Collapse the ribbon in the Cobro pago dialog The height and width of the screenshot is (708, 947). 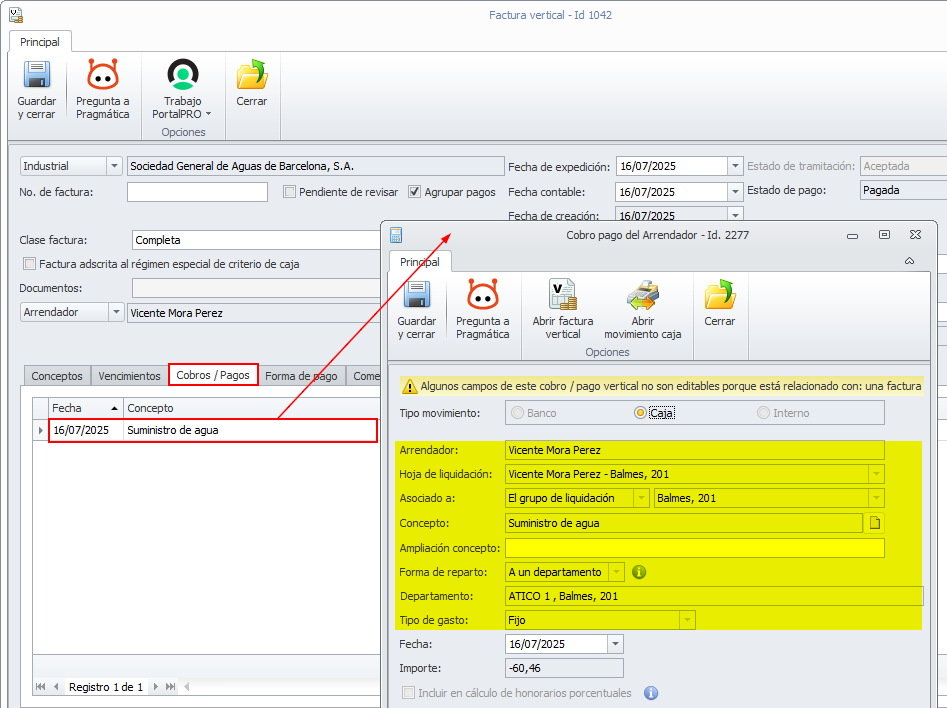[909, 261]
